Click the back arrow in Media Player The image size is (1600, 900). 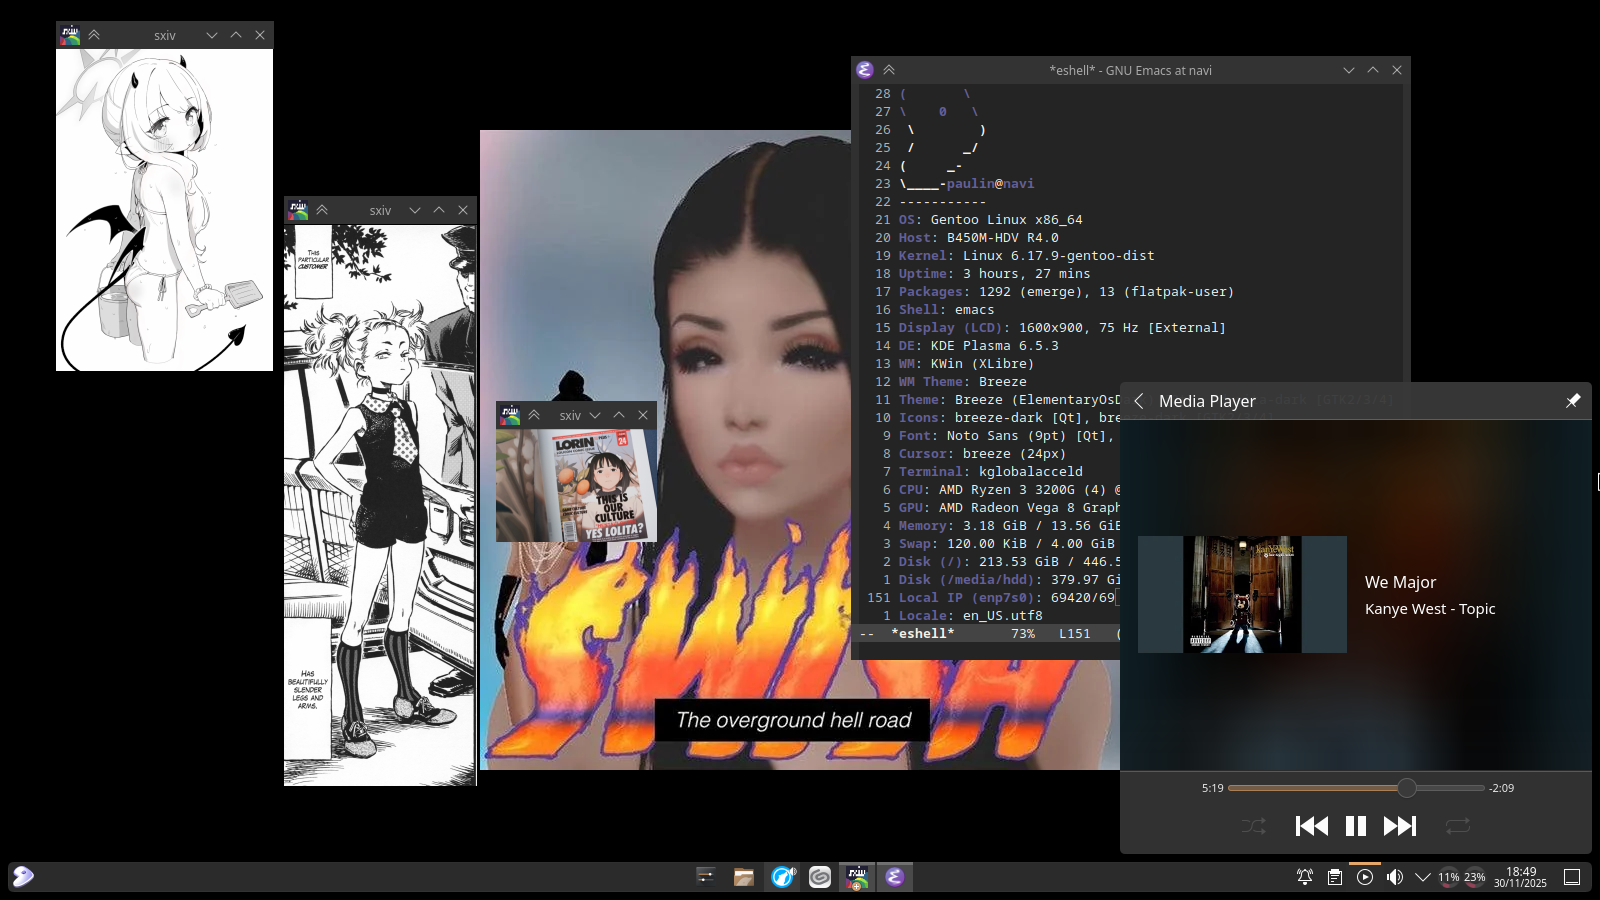click(x=1139, y=401)
